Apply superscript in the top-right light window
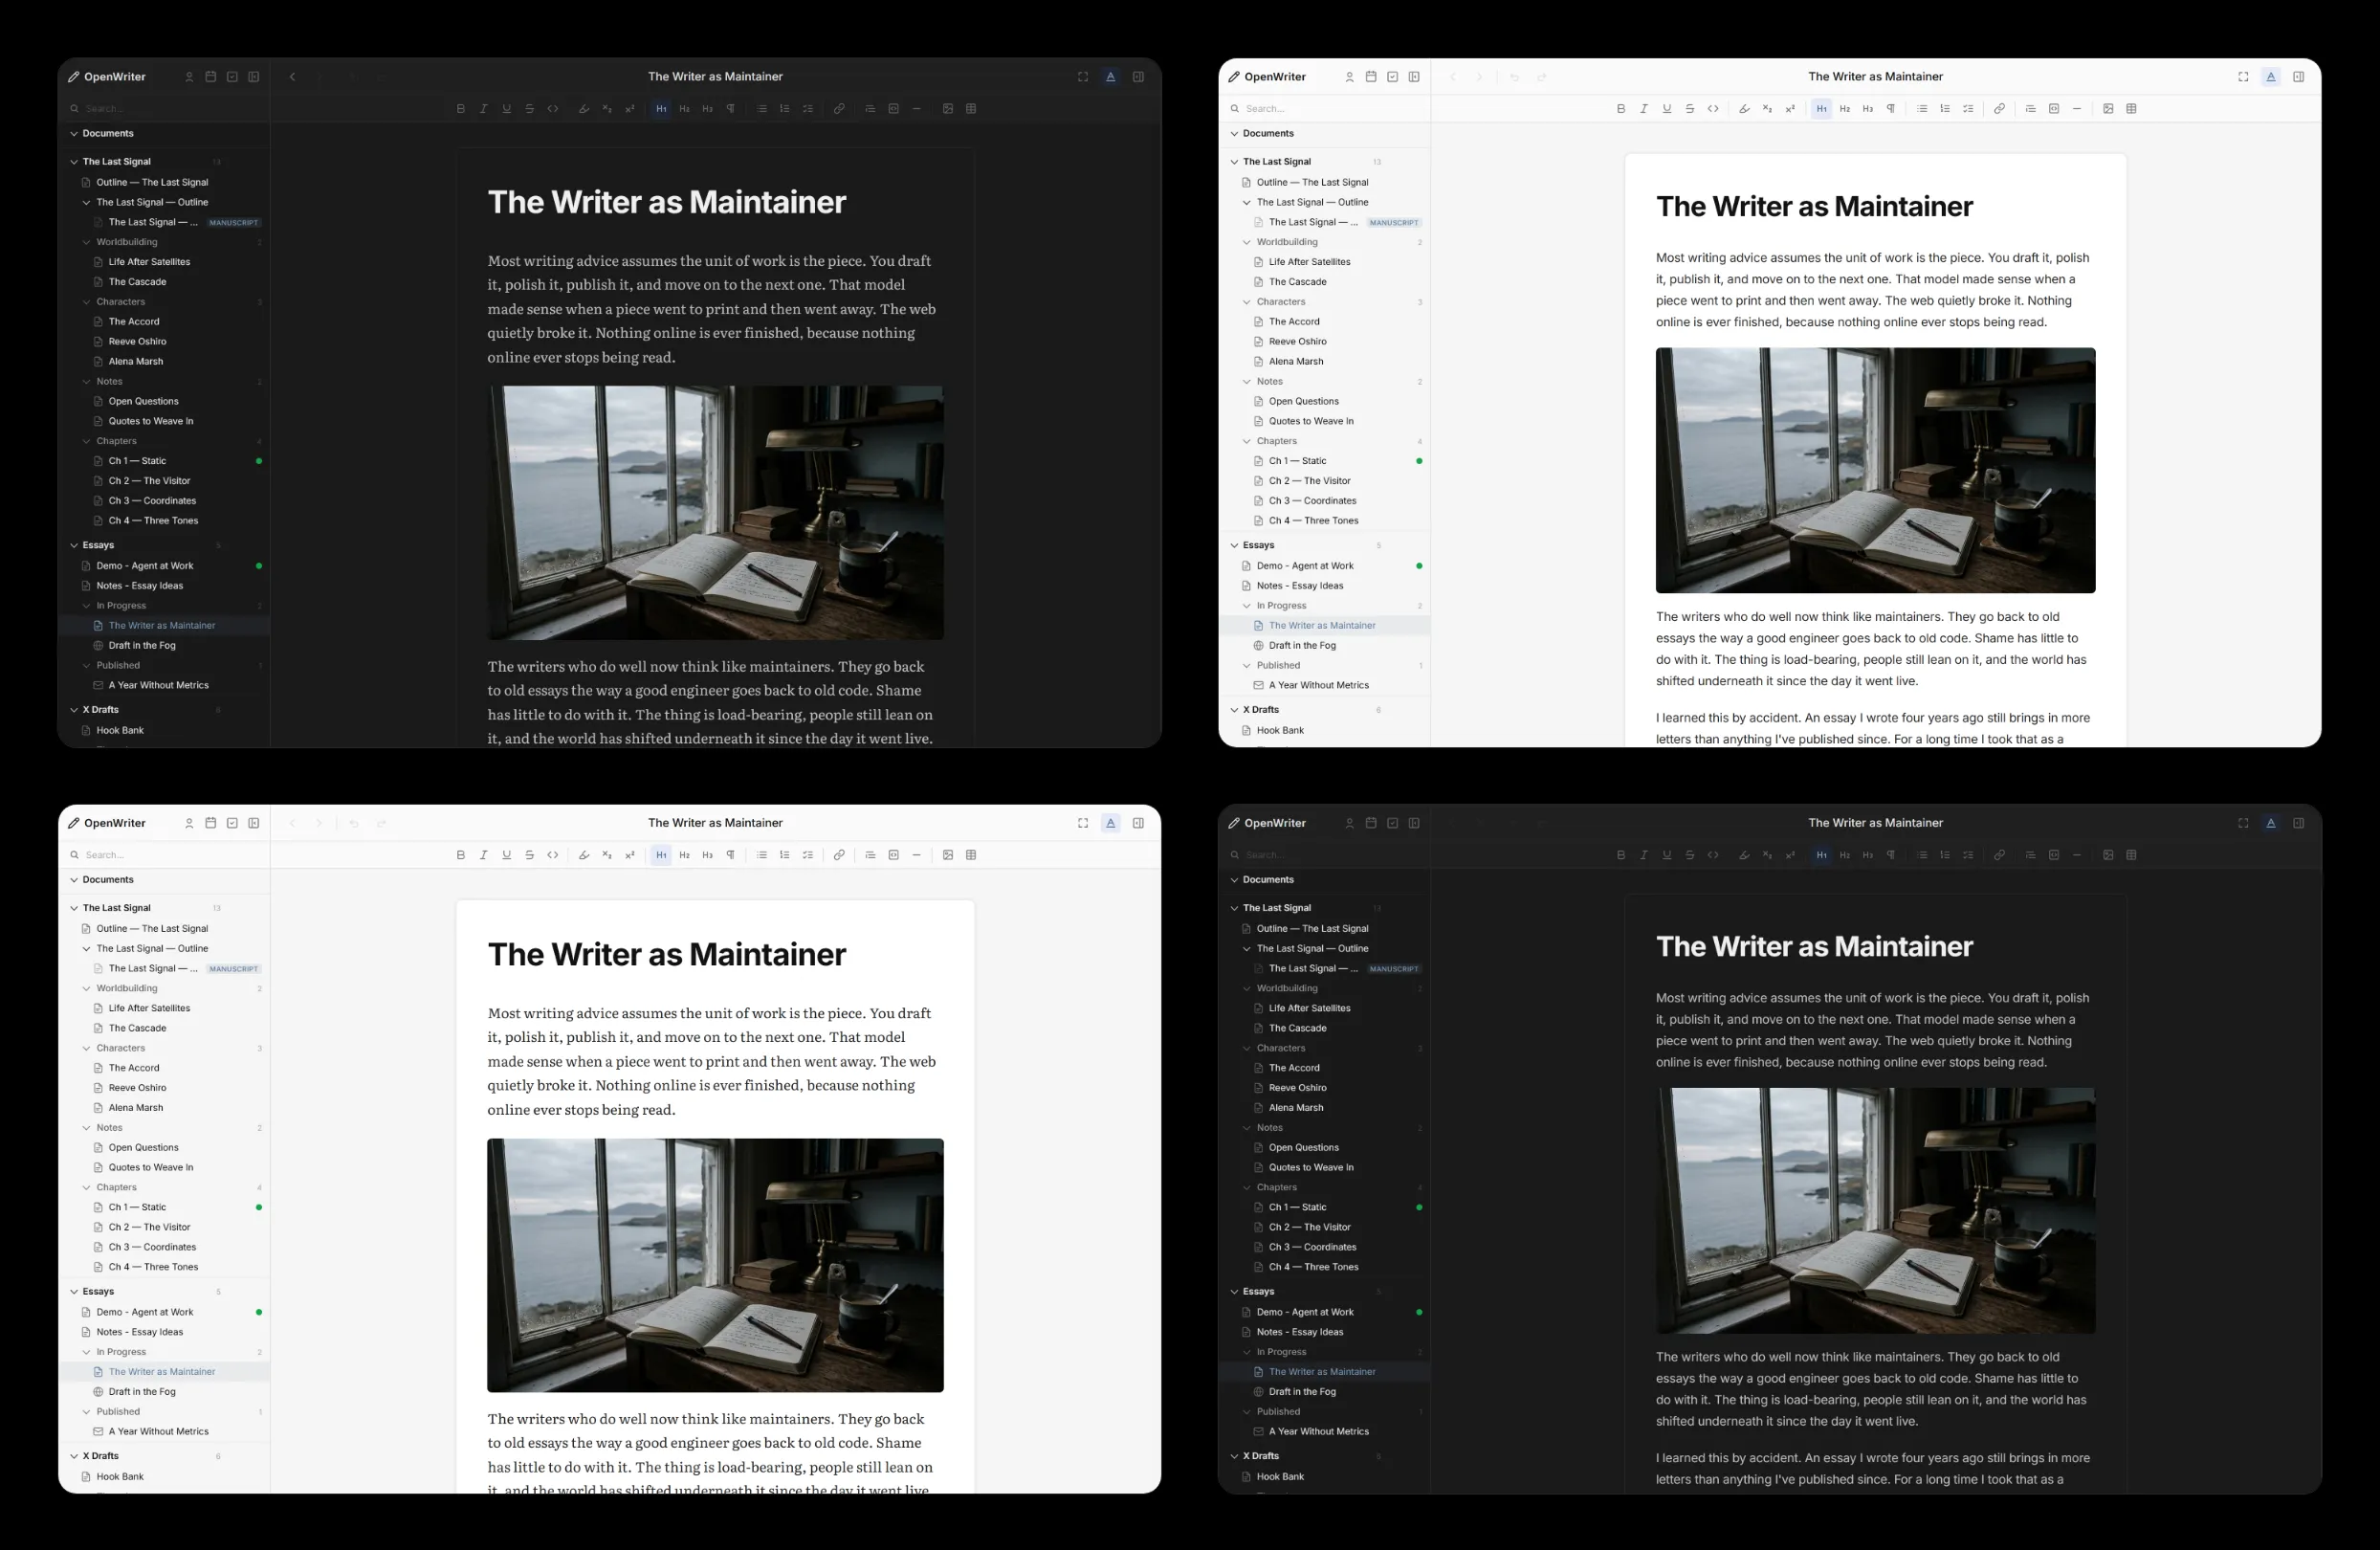 coord(1790,109)
